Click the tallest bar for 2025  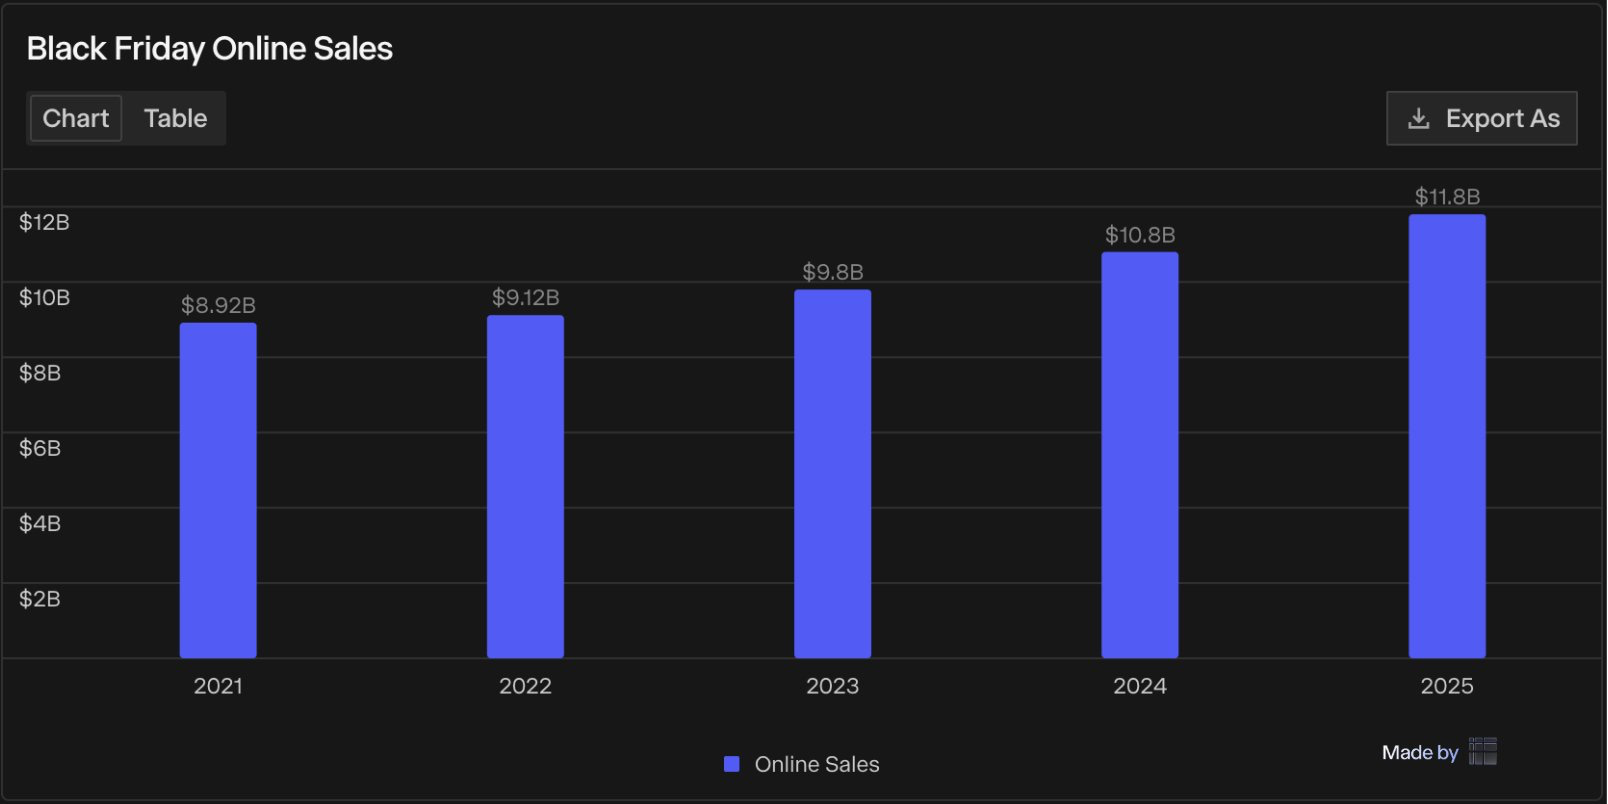click(1446, 436)
